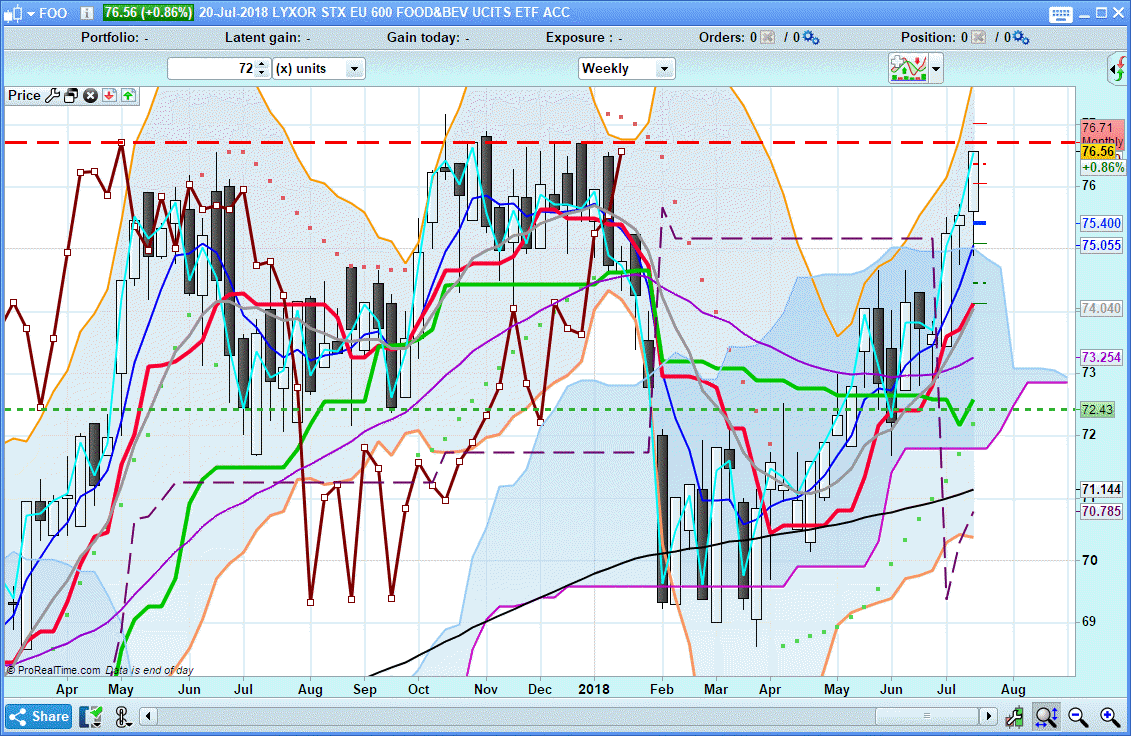
Task: Click the Price panel duplicate windows icon
Action: (71, 95)
